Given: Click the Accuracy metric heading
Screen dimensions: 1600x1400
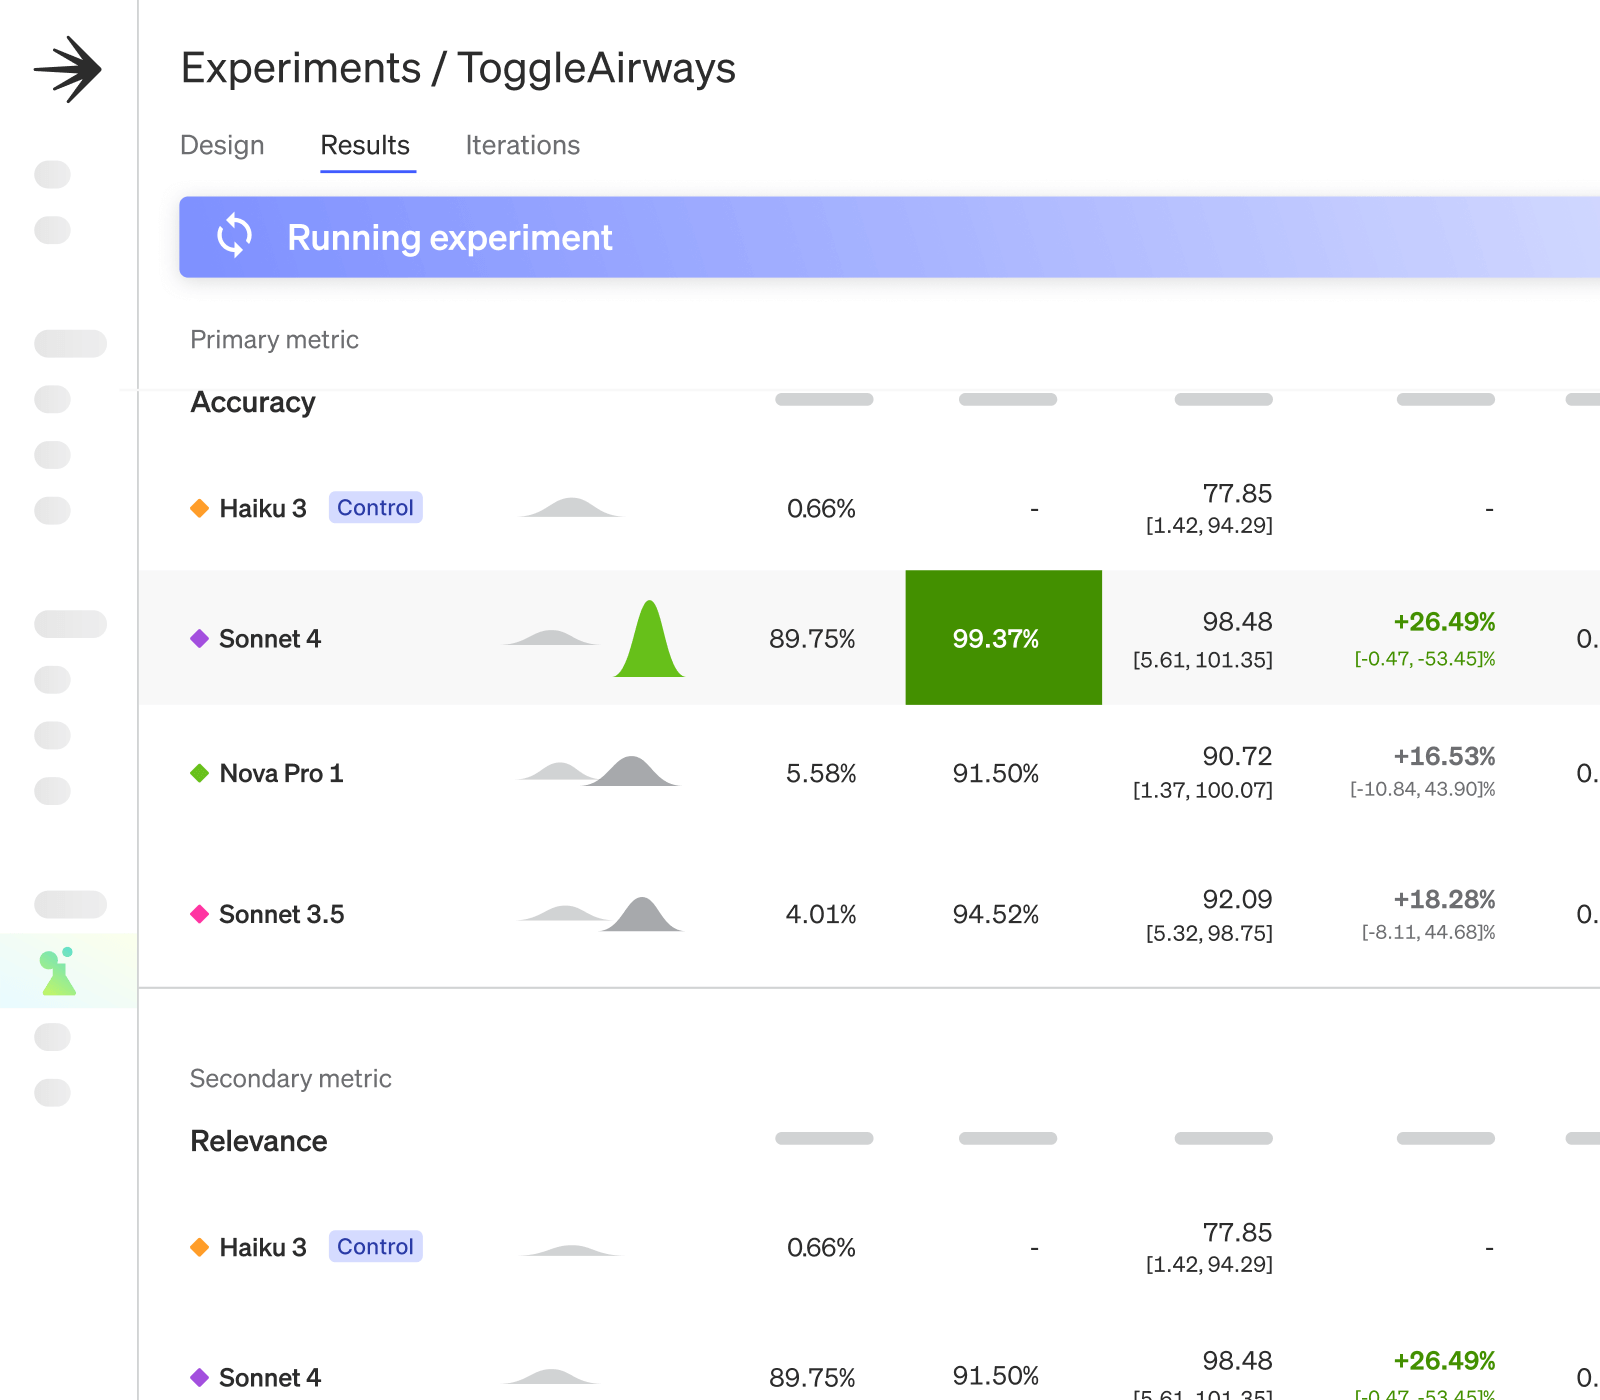Looking at the screenshot, I should 253,402.
